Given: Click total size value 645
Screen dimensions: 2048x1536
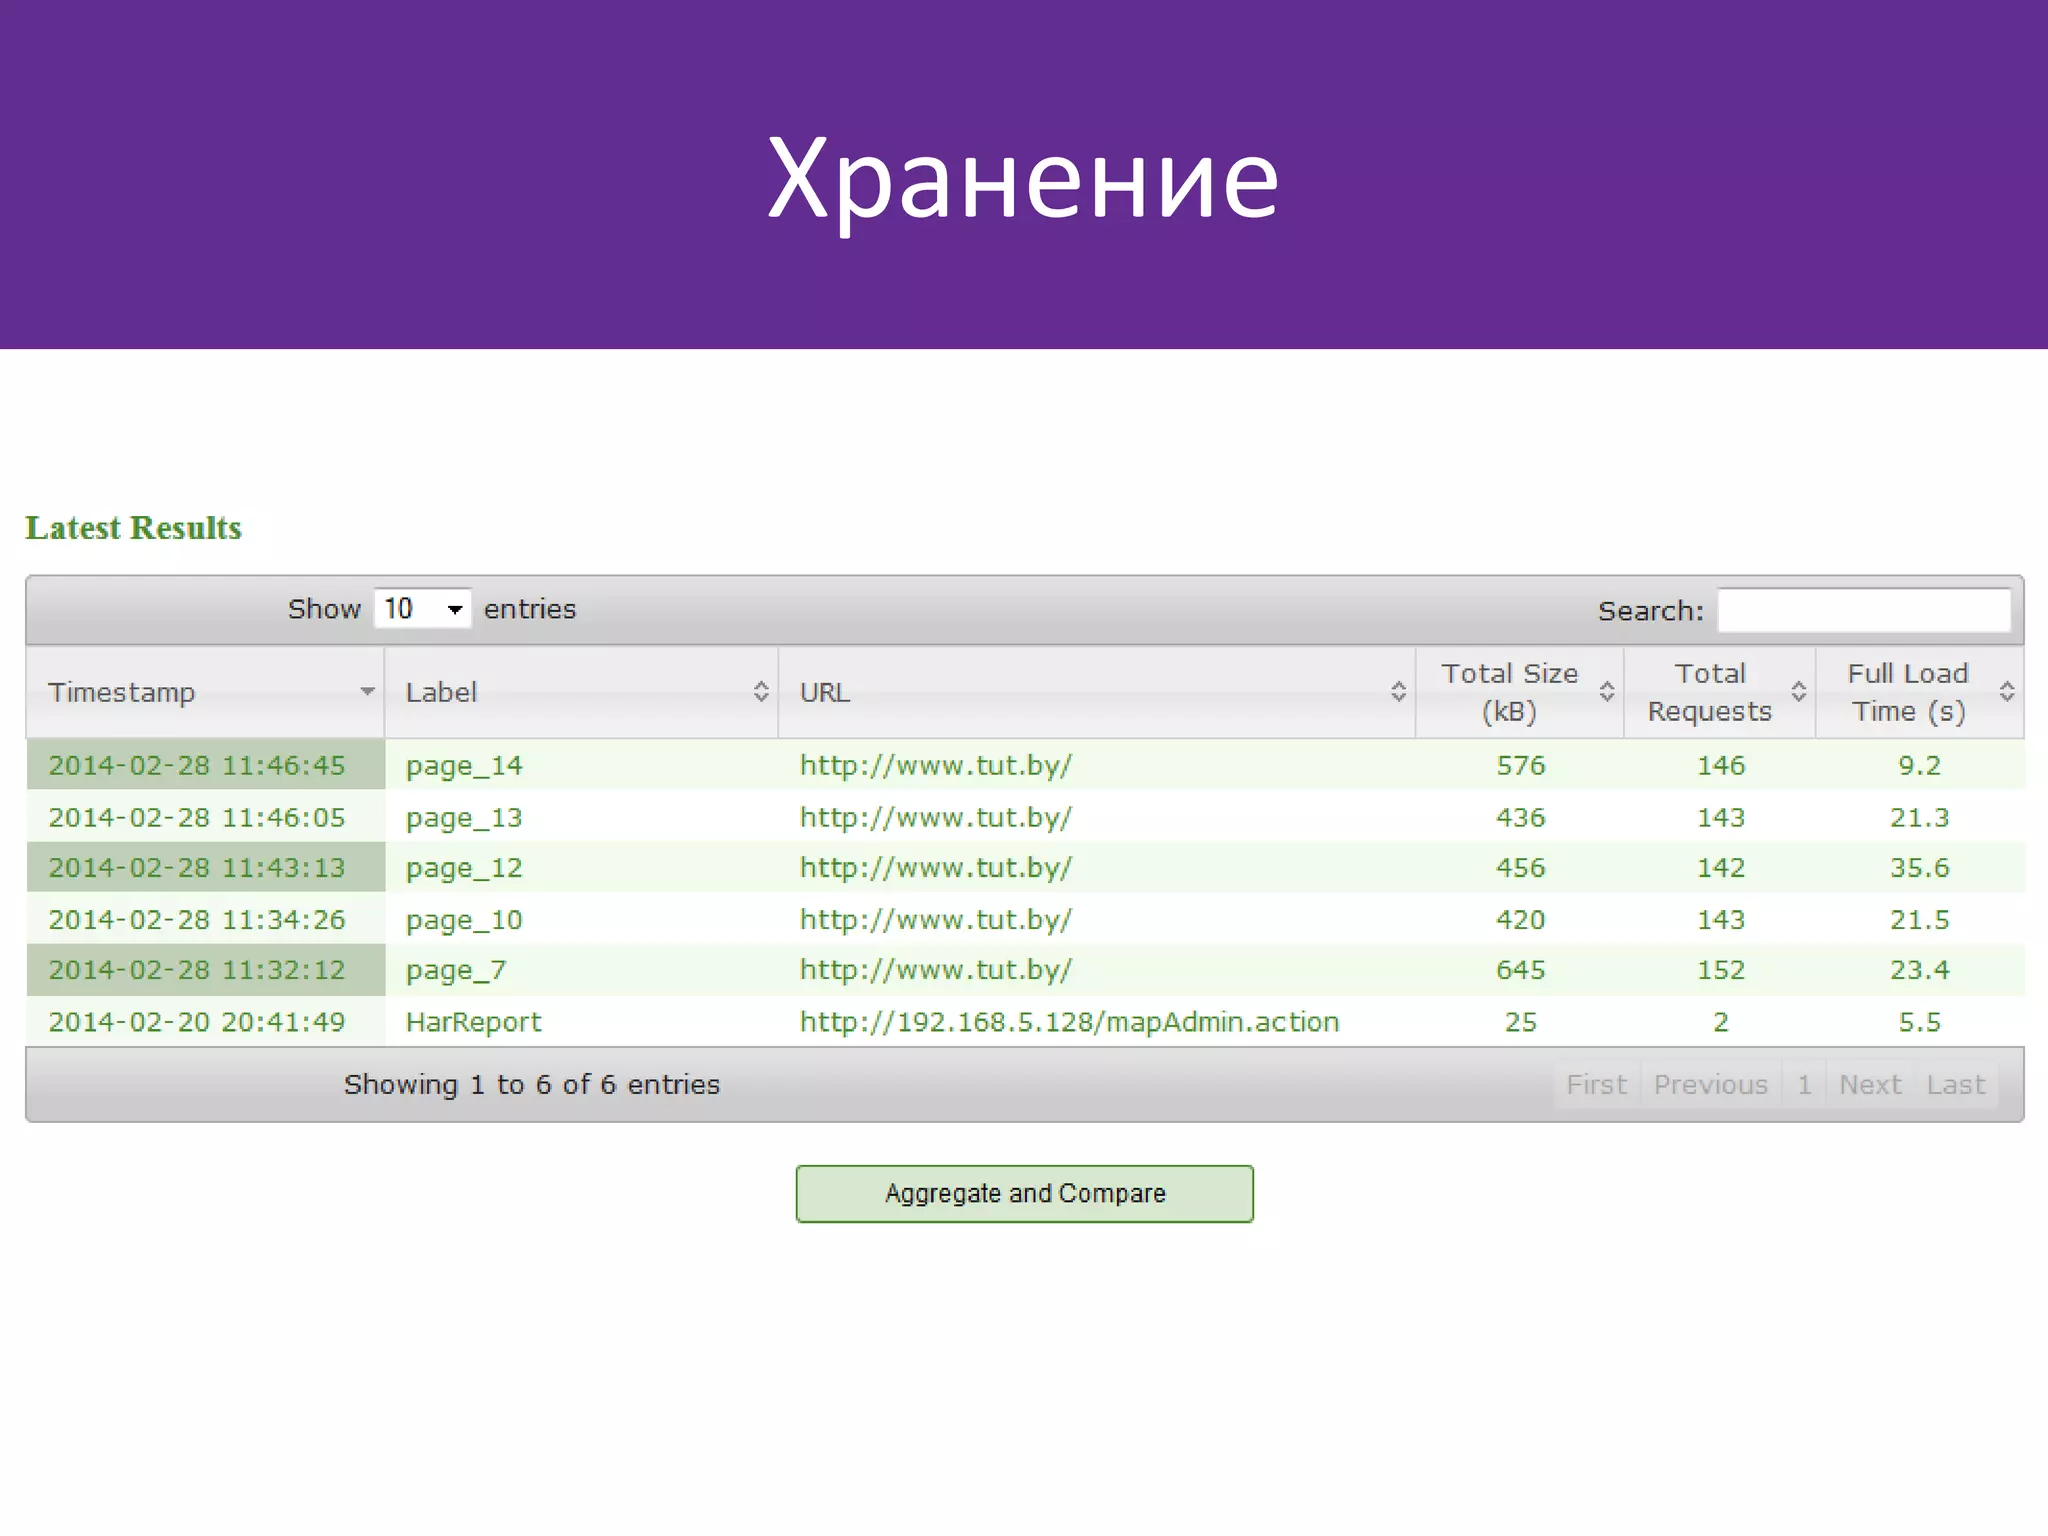Looking at the screenshot, I should tap(1521, 970).
